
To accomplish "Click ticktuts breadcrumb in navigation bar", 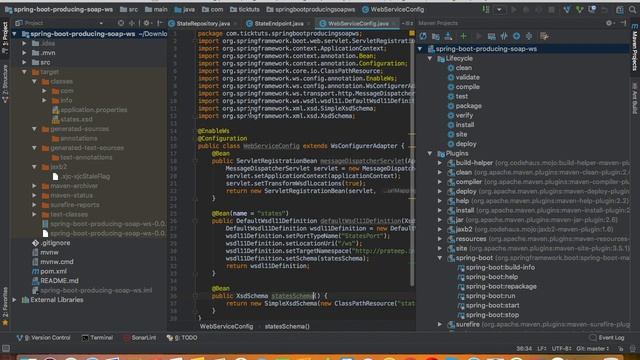I will tap(244, 9).
